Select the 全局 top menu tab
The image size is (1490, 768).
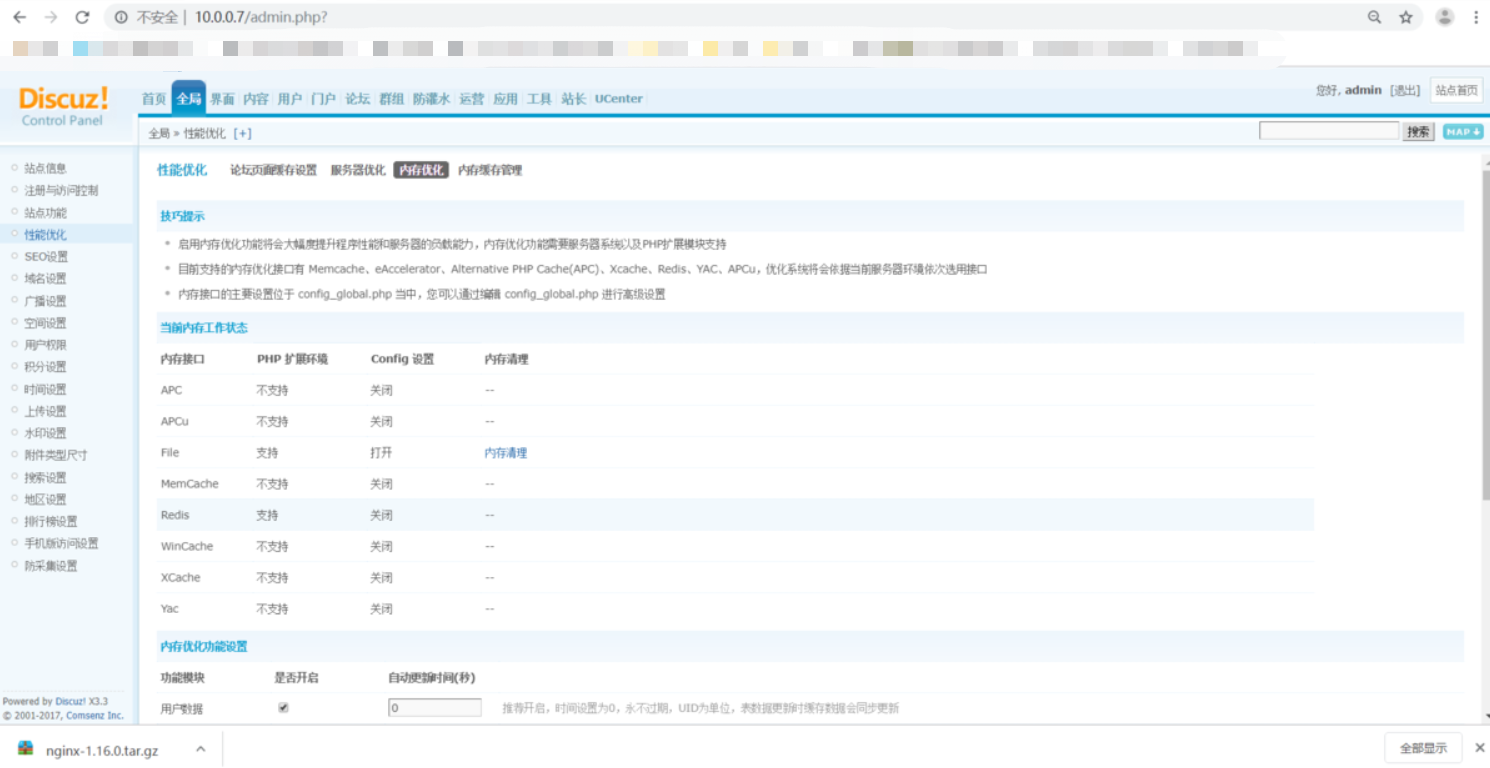point(188,98)
